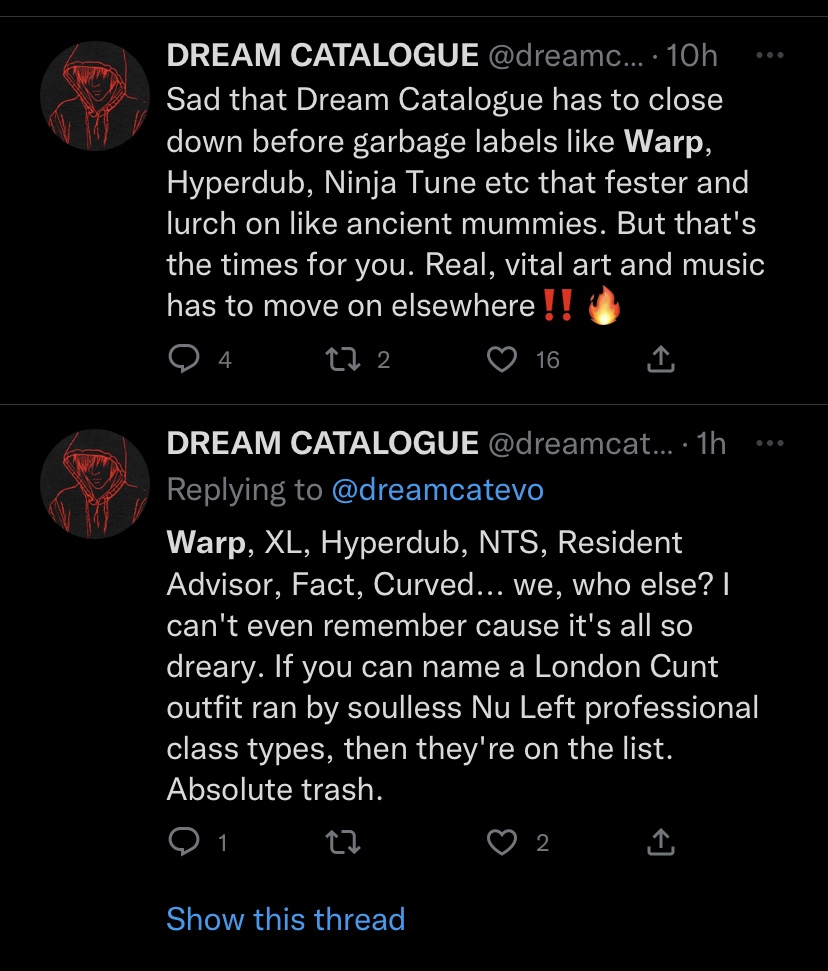Share the first tweet via share icon

pos(660,359)
